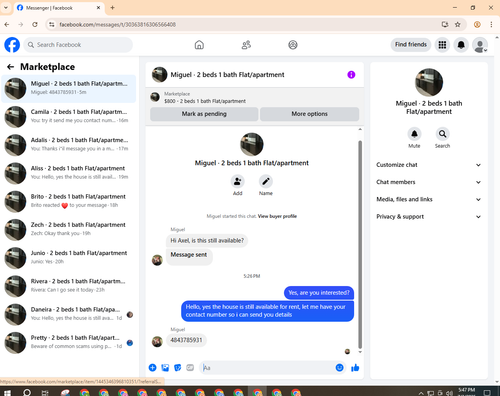Expand the Privacy & support section
Image resolution: width=500 pixels, height=396 pixels.
tap(429, 217)
